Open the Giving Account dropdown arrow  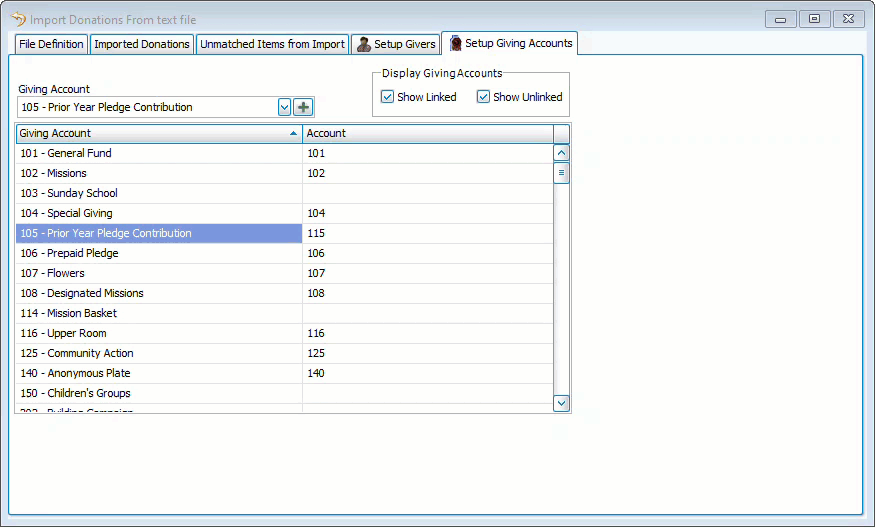click(x=284, y=108)
